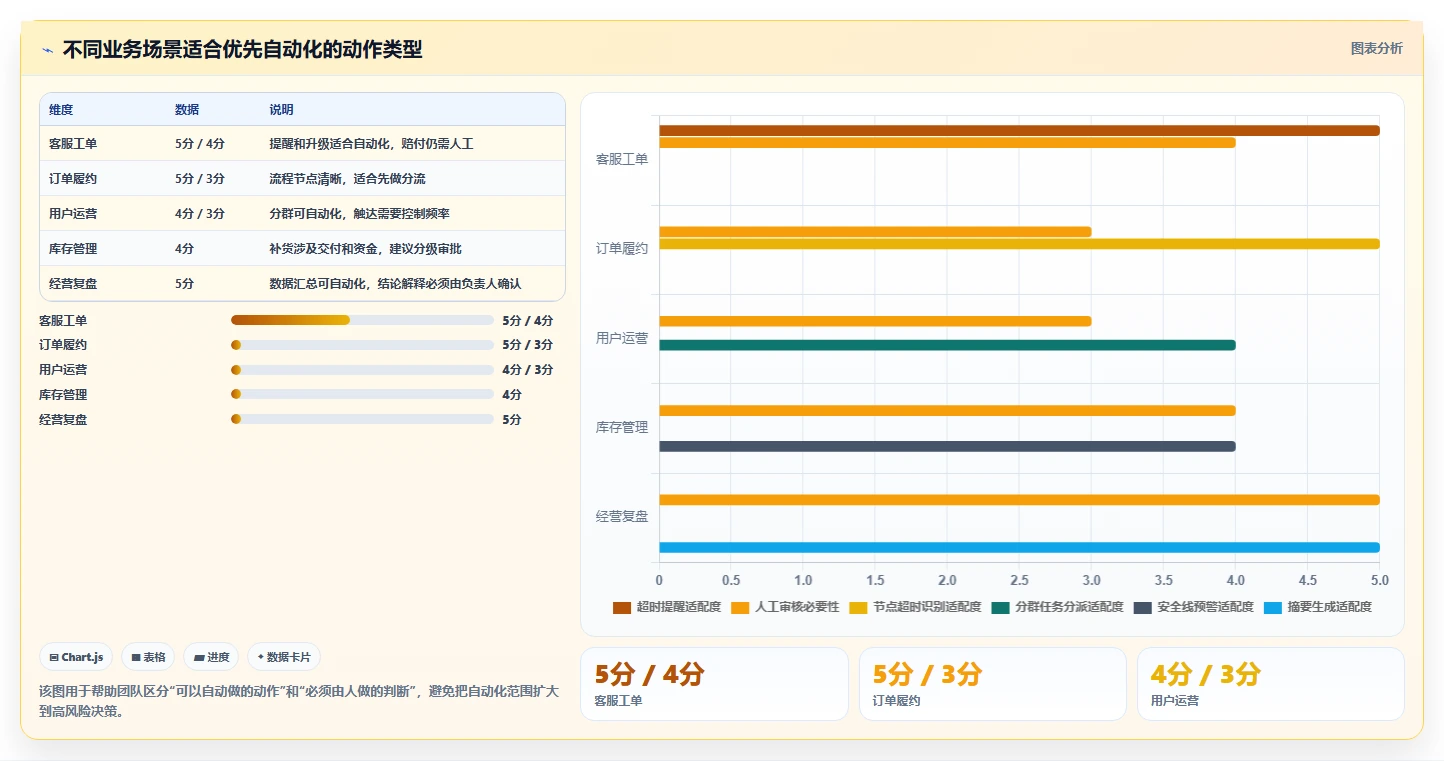The height and width of the screenshot is (761, 1444).
Task: Open the 4分 / 3分 用户运营 data card
Action: [x=1270, y=684]
